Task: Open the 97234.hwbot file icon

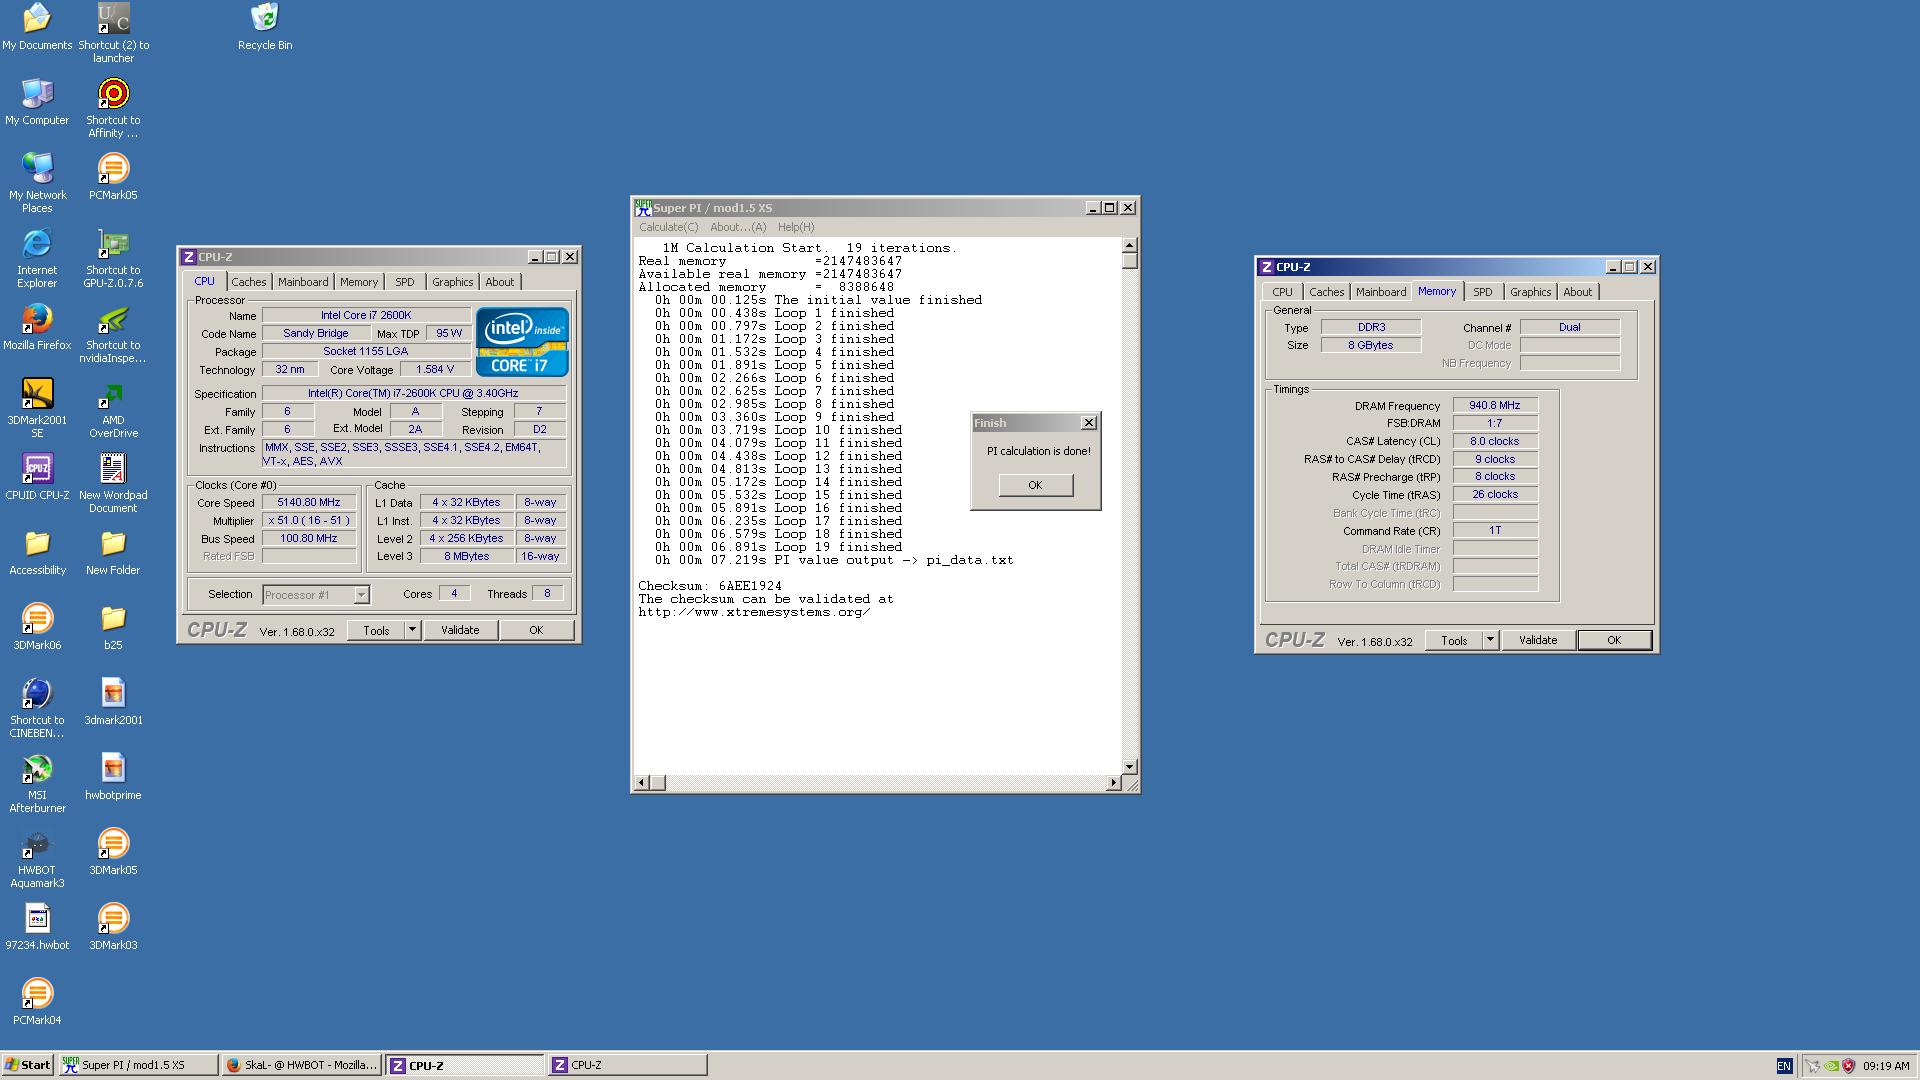Action: 37,927
